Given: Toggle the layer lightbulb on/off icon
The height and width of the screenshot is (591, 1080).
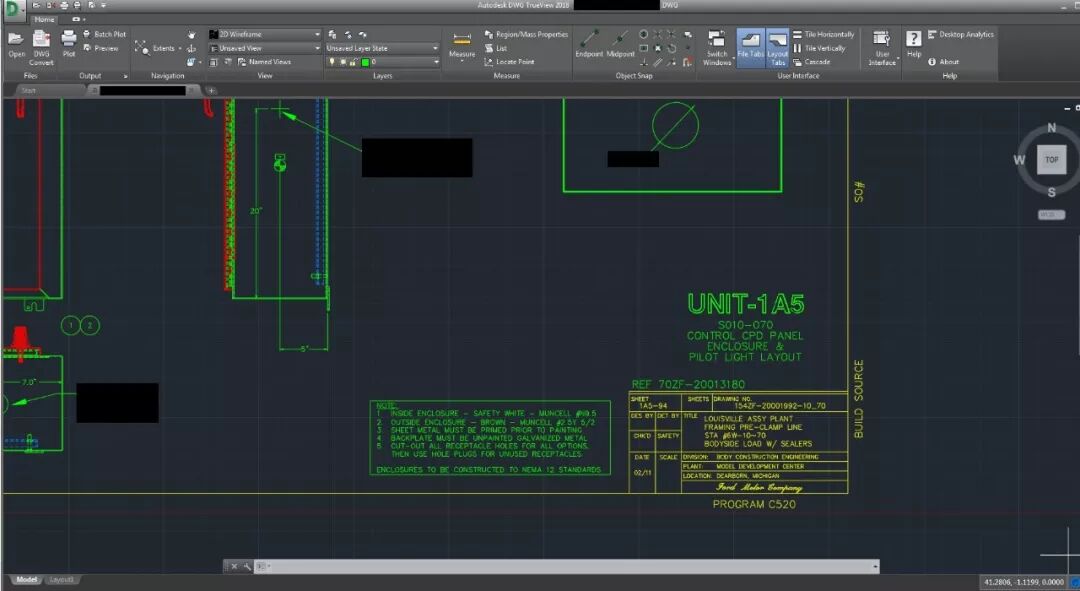Looking at the screenshot, I should coord(333,62).
